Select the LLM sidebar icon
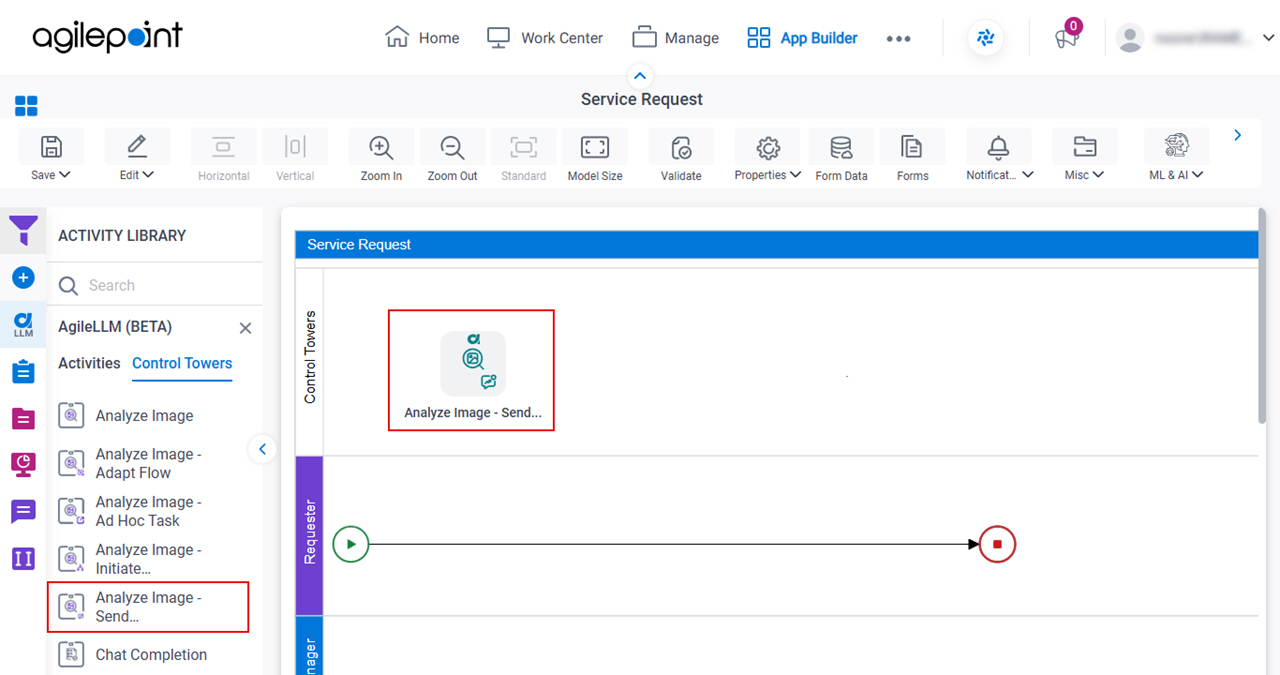This screenshot has height=675, width=1280. tap(23, 324)
